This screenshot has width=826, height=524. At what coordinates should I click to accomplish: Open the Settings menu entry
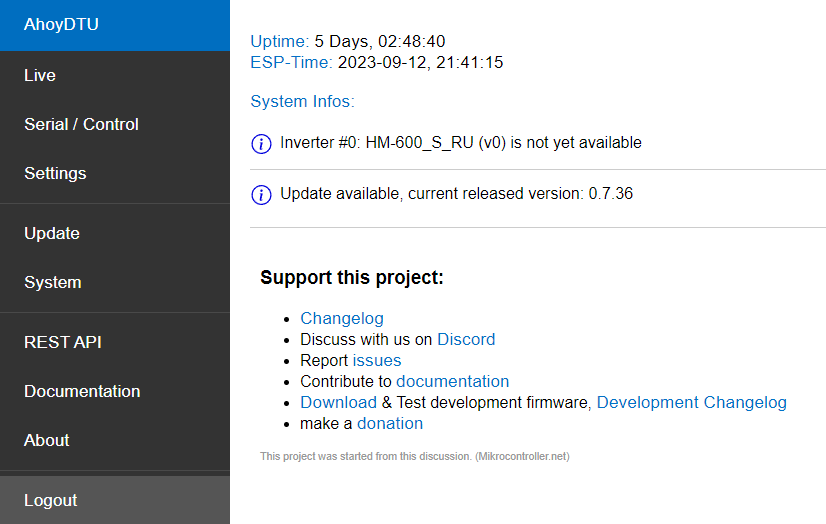tap(55, 173)
